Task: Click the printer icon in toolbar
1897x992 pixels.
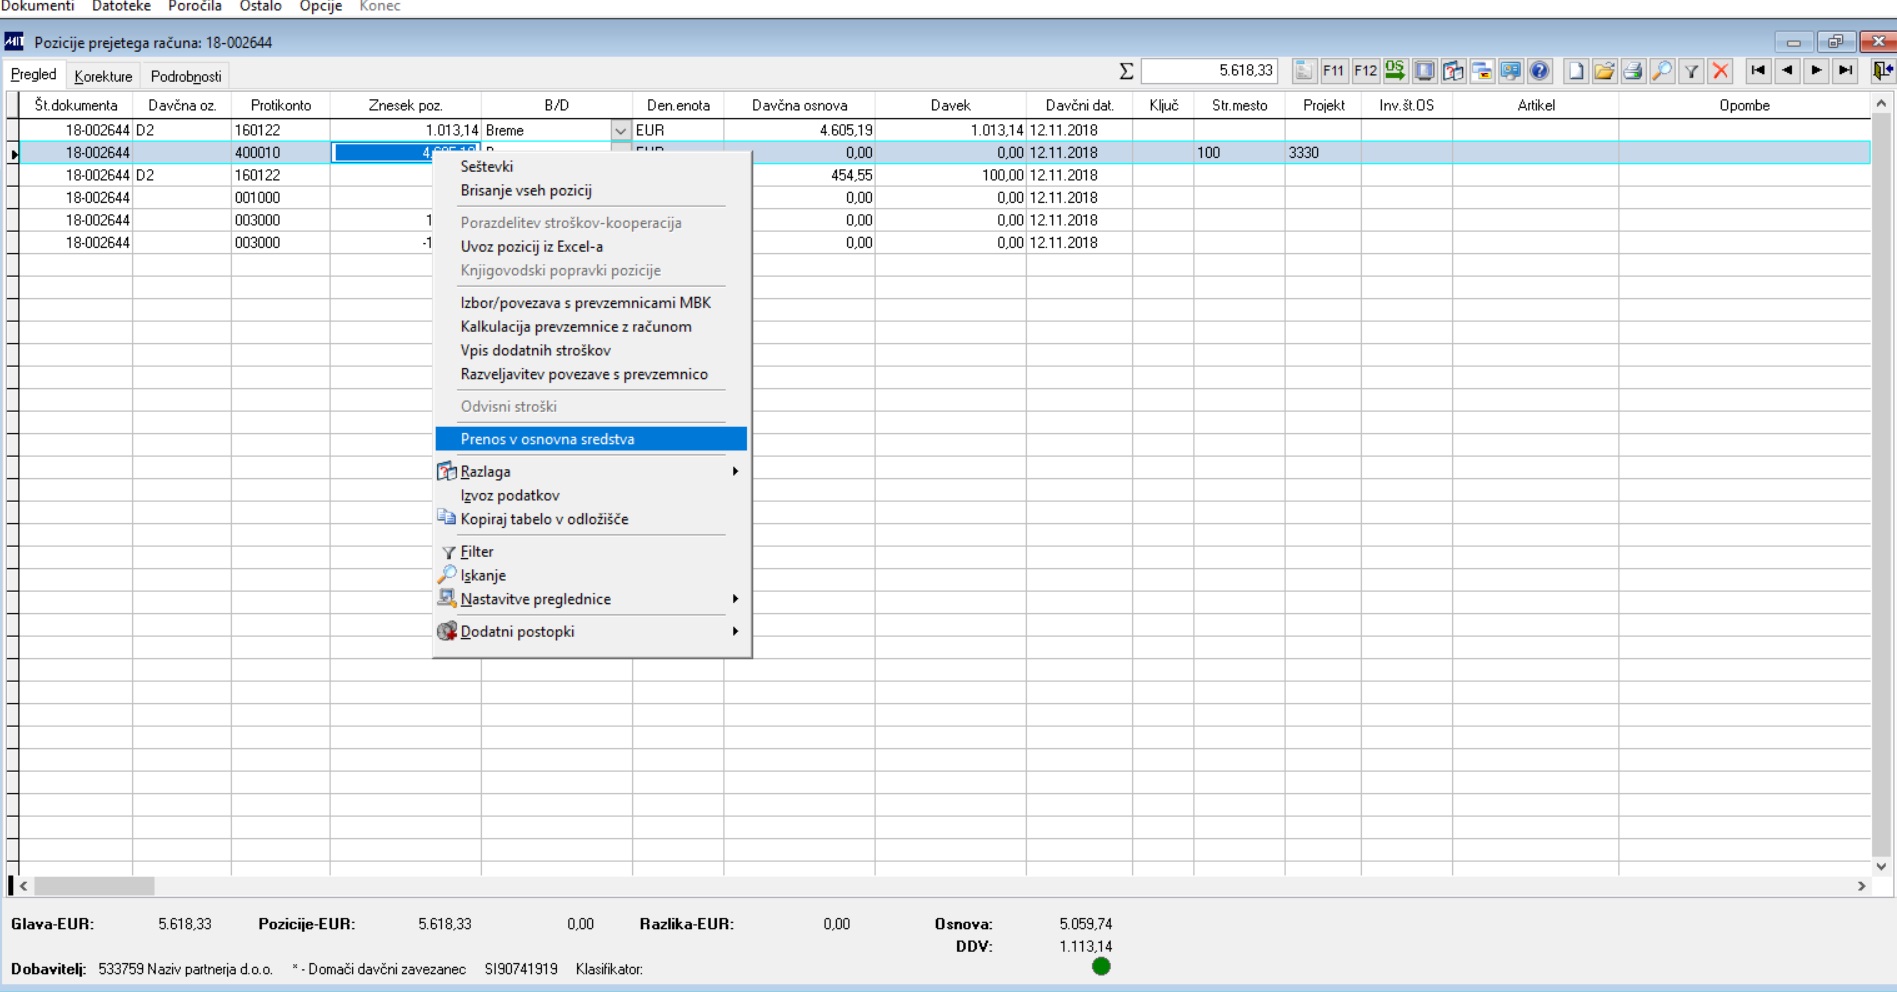Action: click(x=1633, y=71)
